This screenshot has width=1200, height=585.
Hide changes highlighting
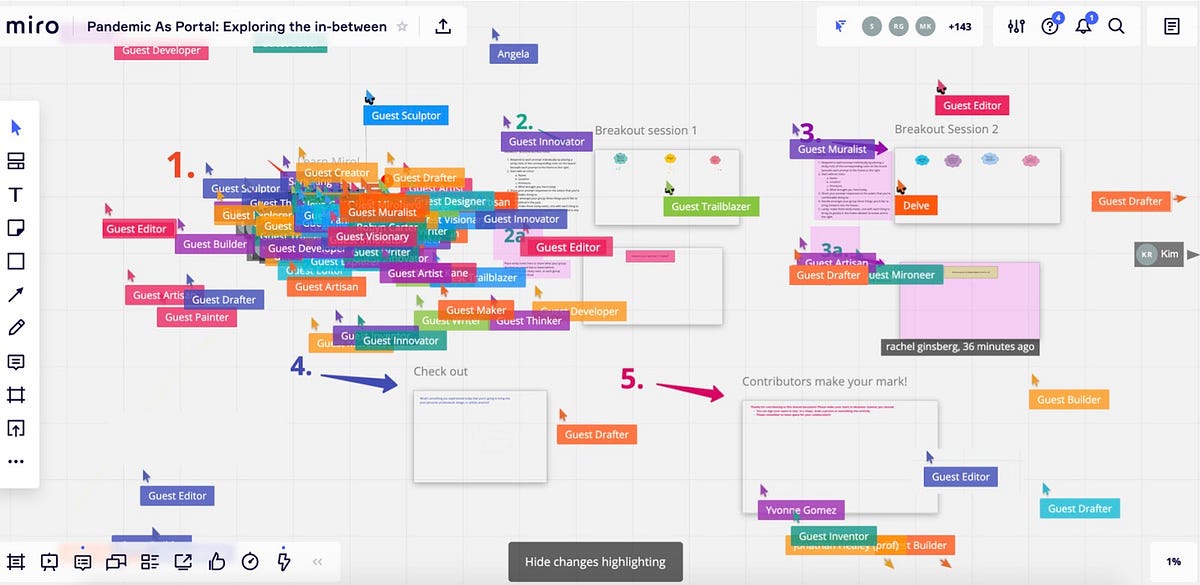(595, 562)
